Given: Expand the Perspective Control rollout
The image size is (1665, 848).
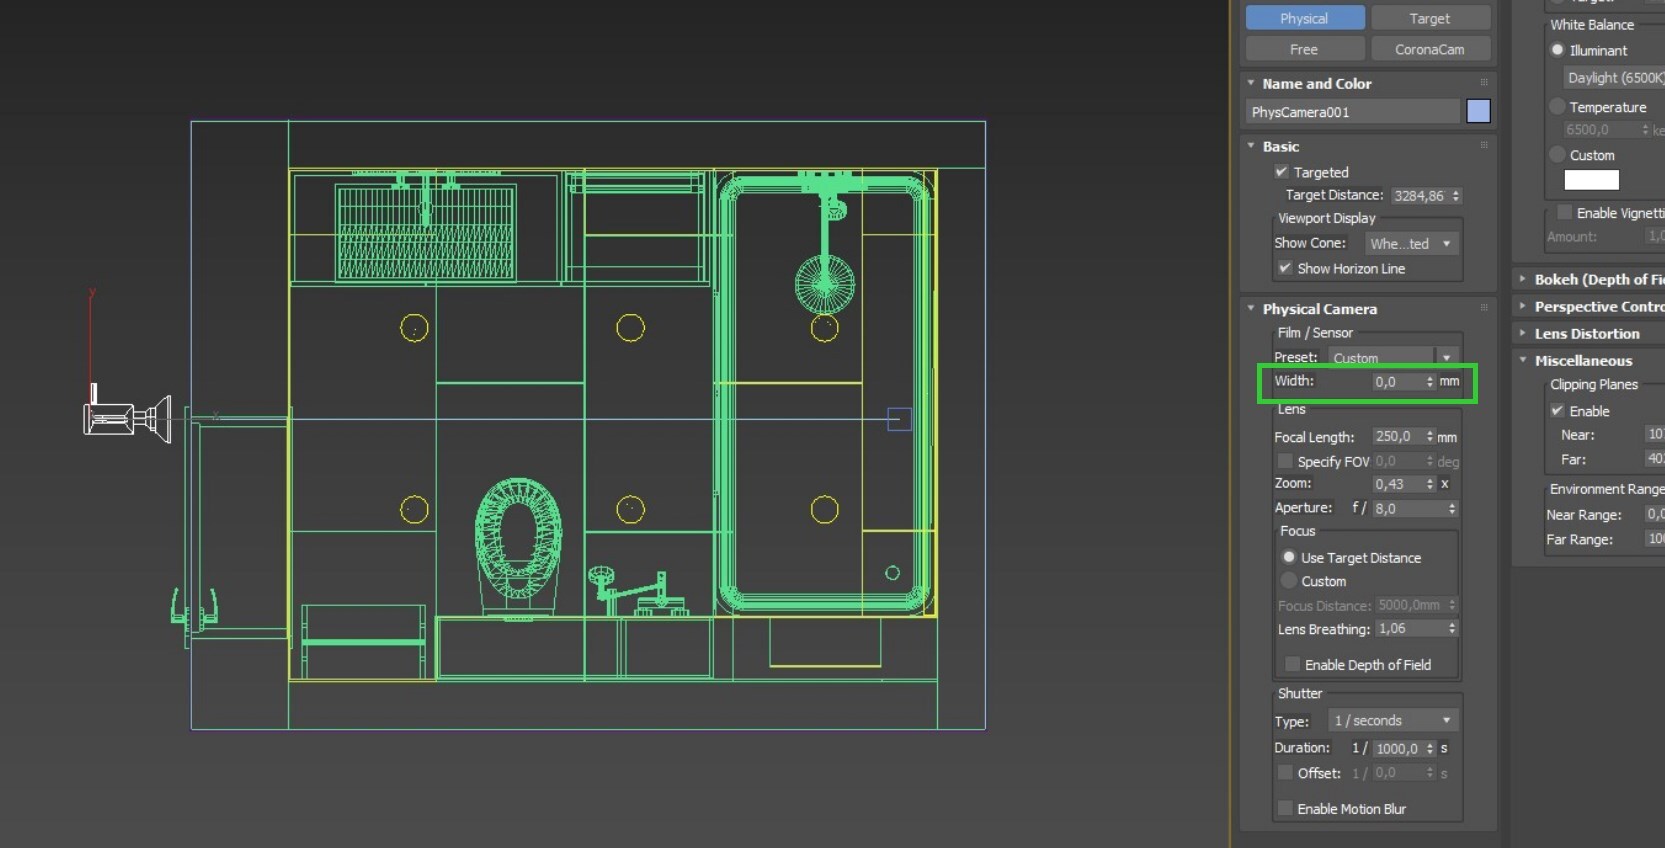Looking at the screenshot, I should (x=1523, y=306).
